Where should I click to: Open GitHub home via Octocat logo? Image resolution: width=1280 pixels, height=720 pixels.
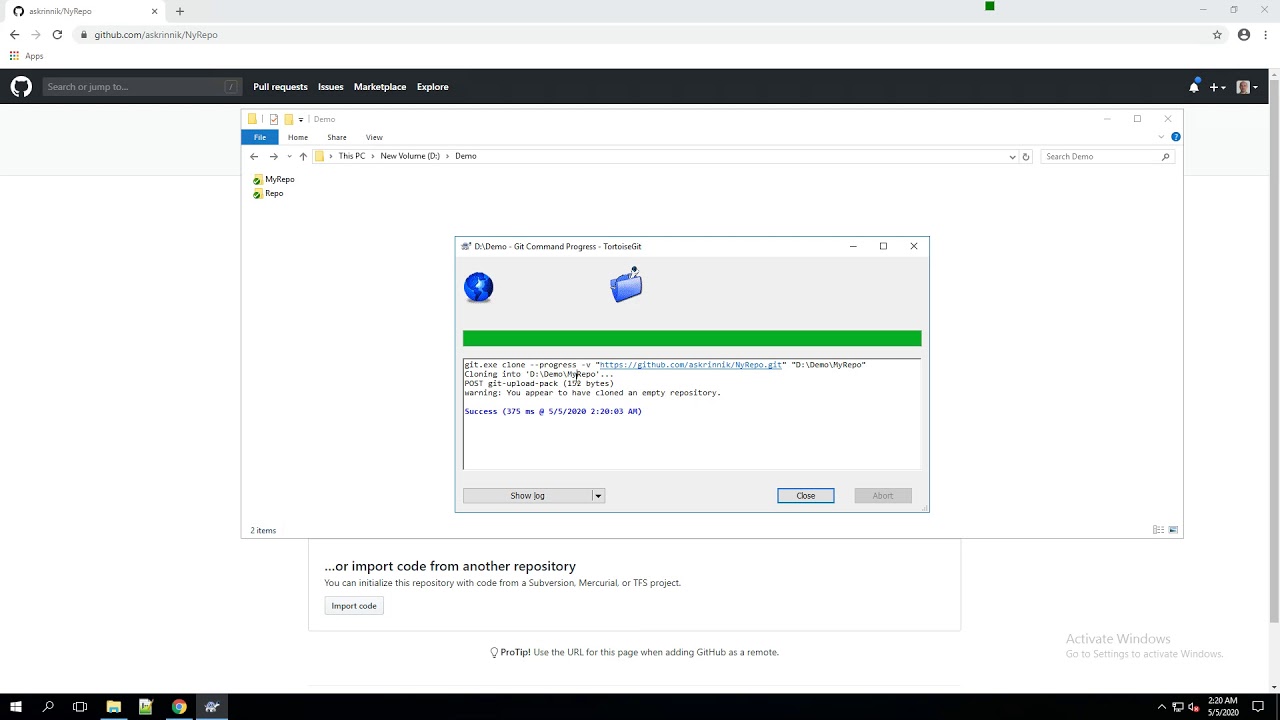(21, 87)
